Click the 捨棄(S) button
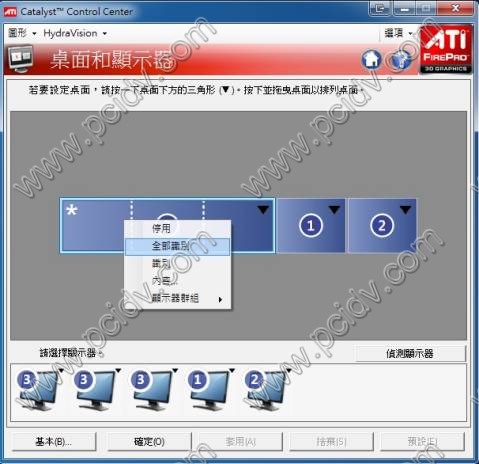The width and height of the screenshot is (479, 464). [x=331, y=442]
